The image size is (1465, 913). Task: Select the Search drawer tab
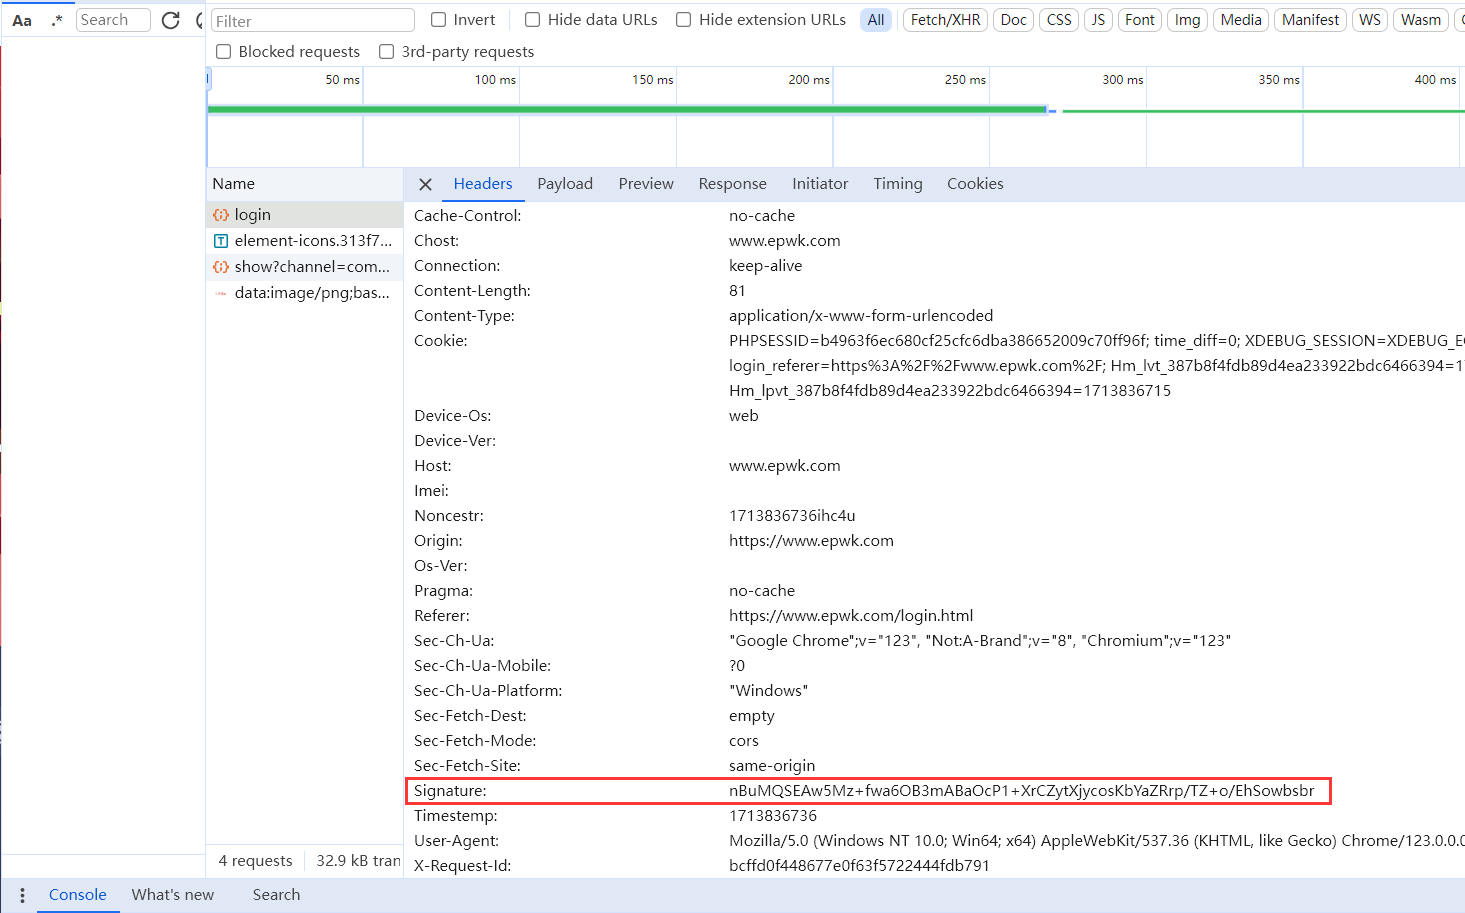point(276,895)
